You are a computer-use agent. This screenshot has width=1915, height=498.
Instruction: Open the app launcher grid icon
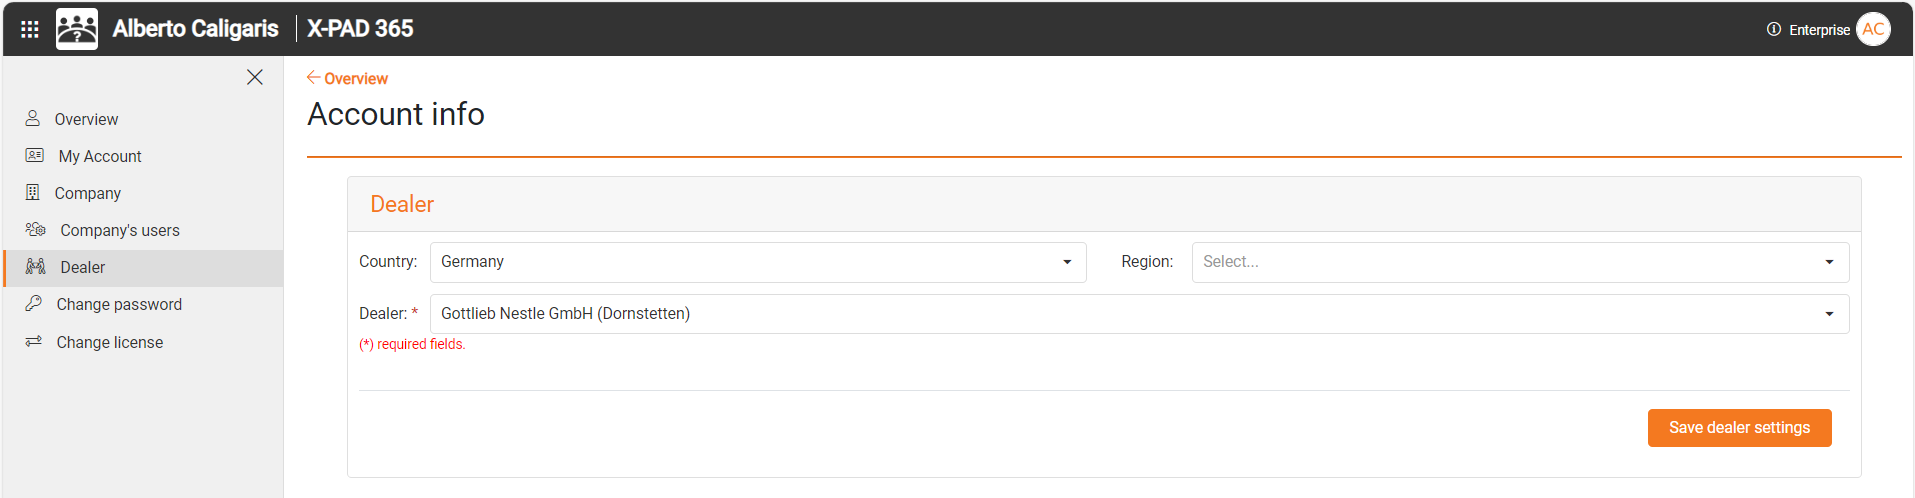pyautogui.click(x=30, y=29)
